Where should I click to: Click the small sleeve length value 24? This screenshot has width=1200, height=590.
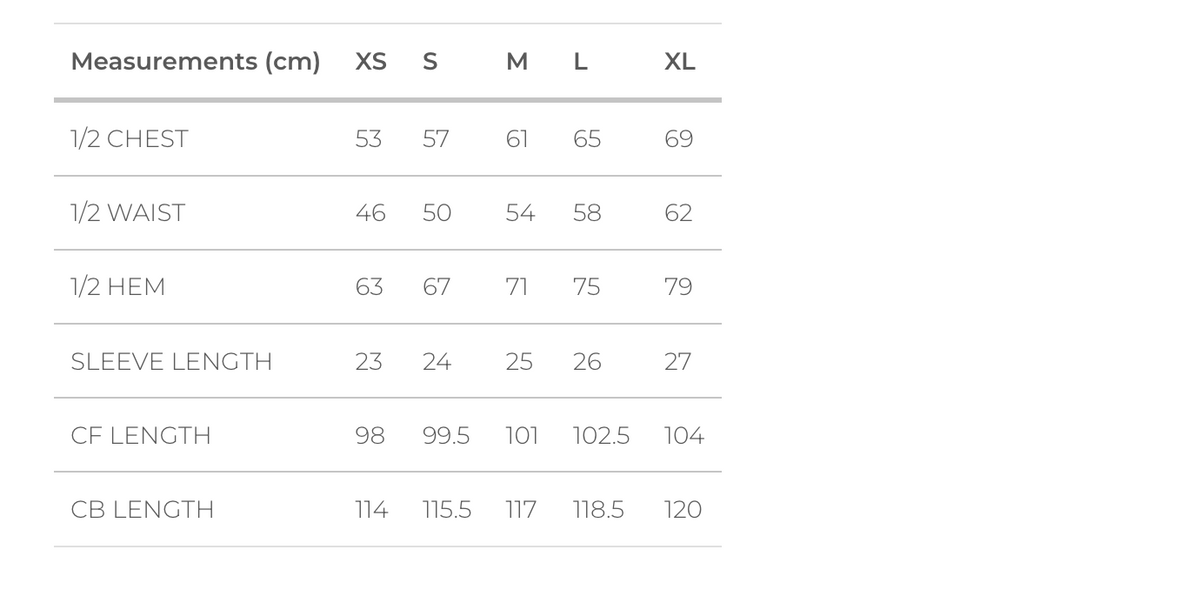[437, 362]
